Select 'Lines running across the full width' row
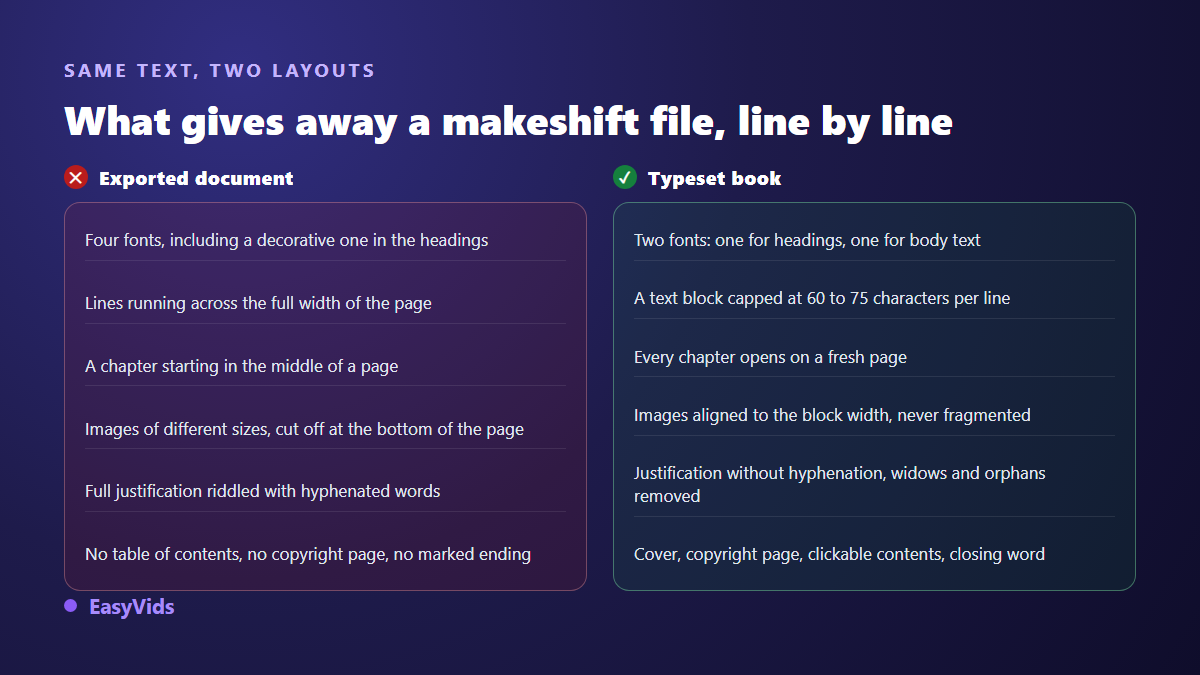 325,303
